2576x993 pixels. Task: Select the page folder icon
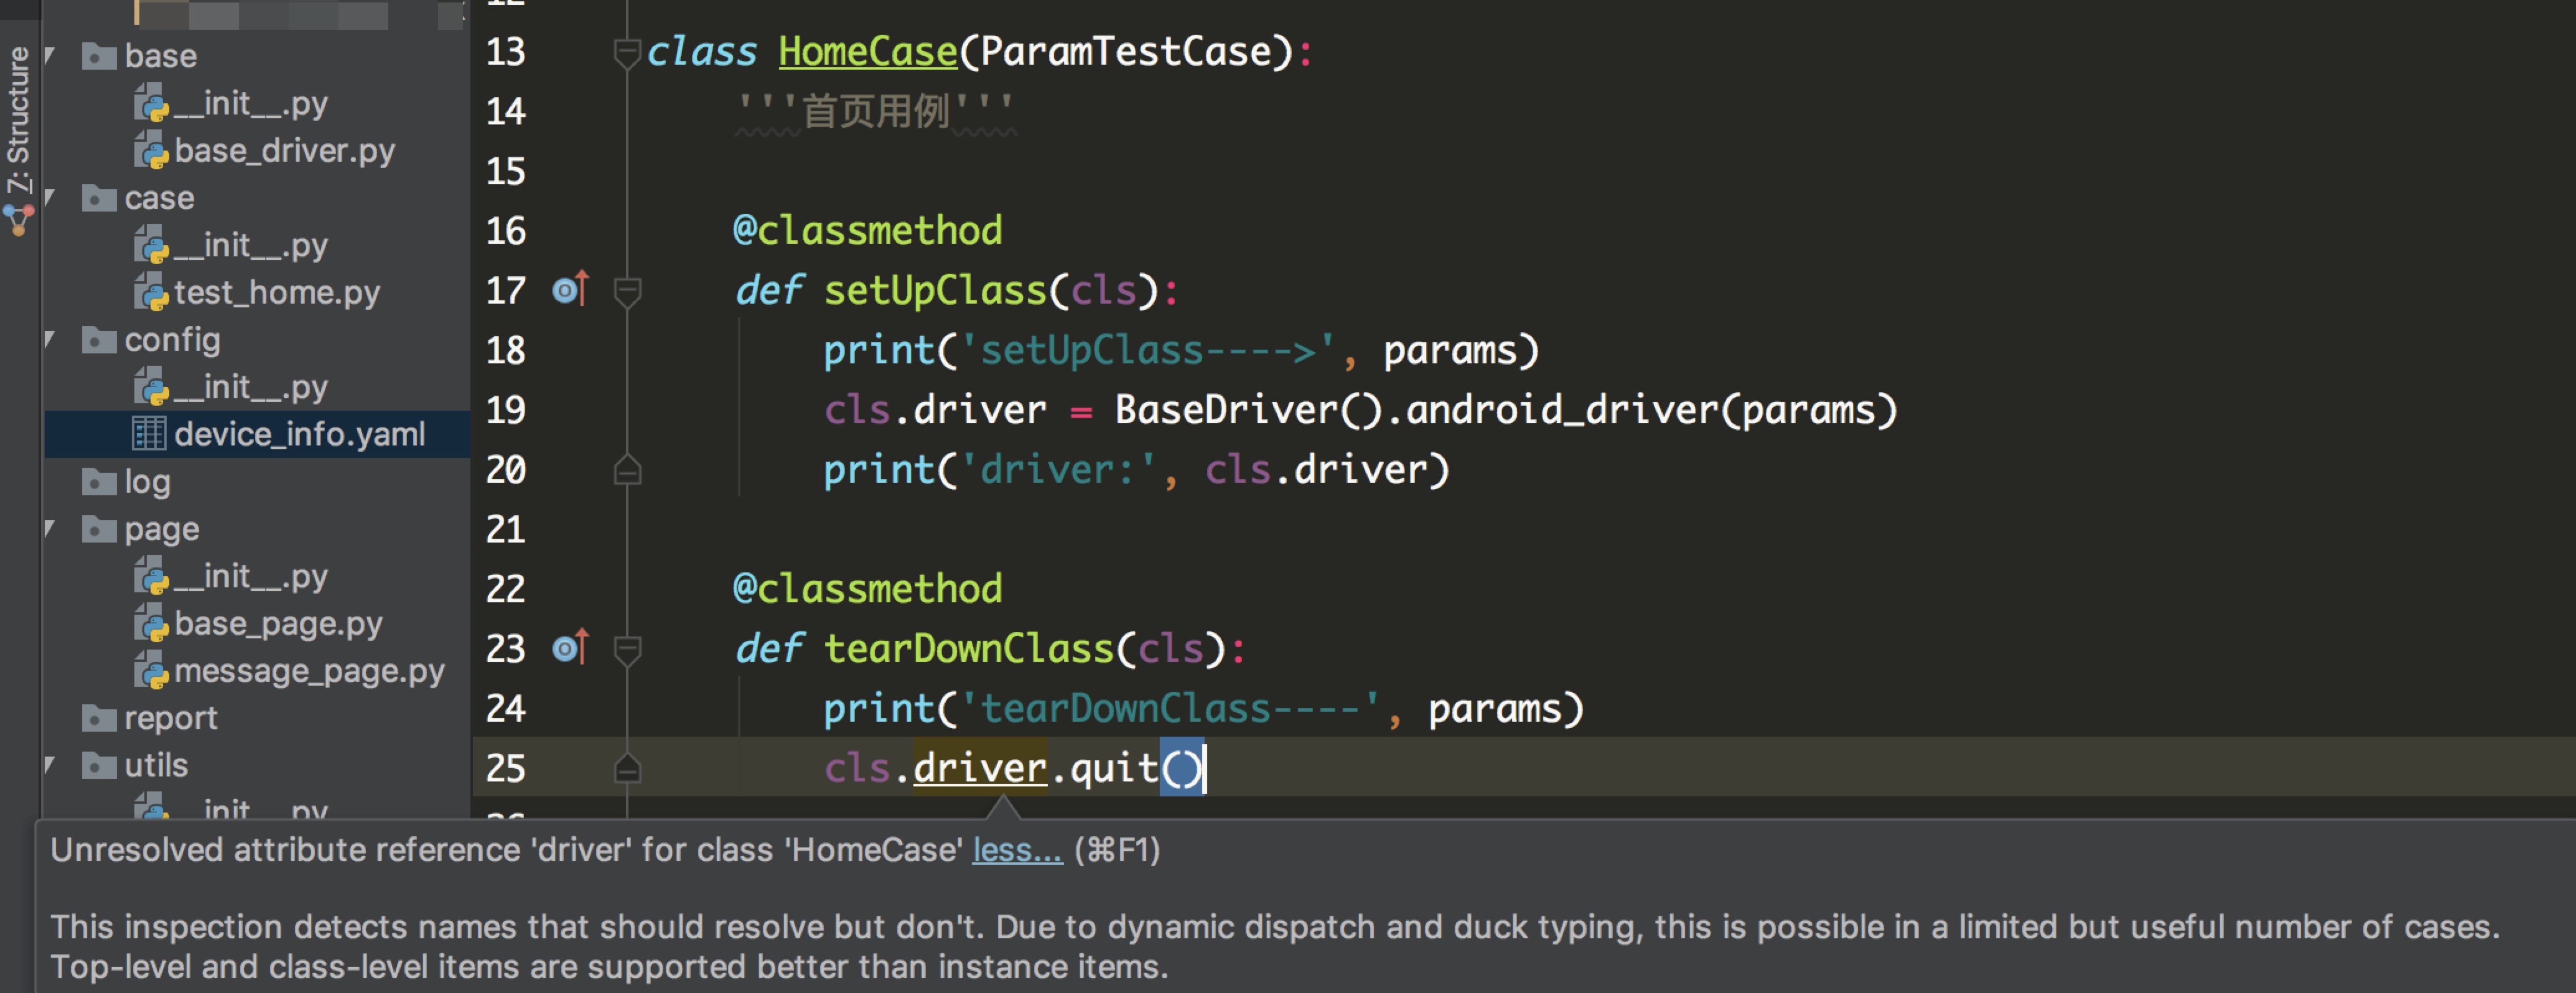[x=99, y=529]
